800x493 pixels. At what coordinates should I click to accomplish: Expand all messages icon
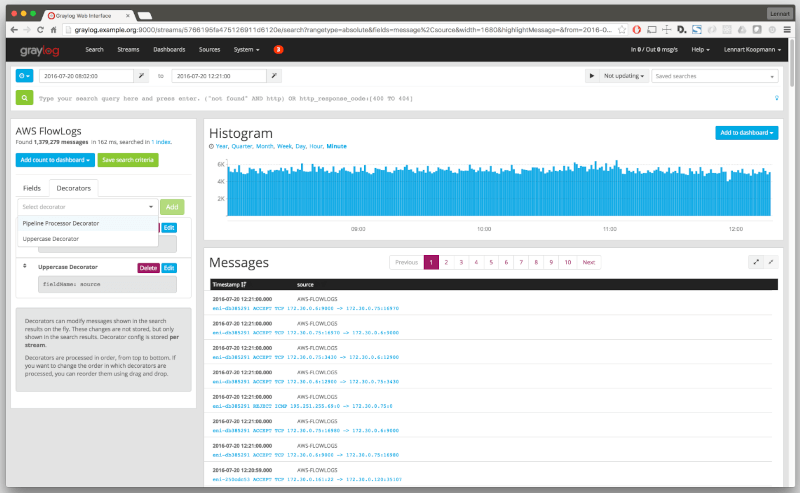(x=756, y=262)
